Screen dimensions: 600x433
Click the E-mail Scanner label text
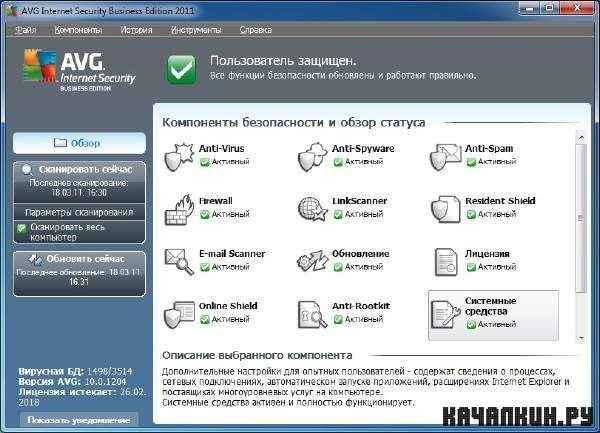232,254
